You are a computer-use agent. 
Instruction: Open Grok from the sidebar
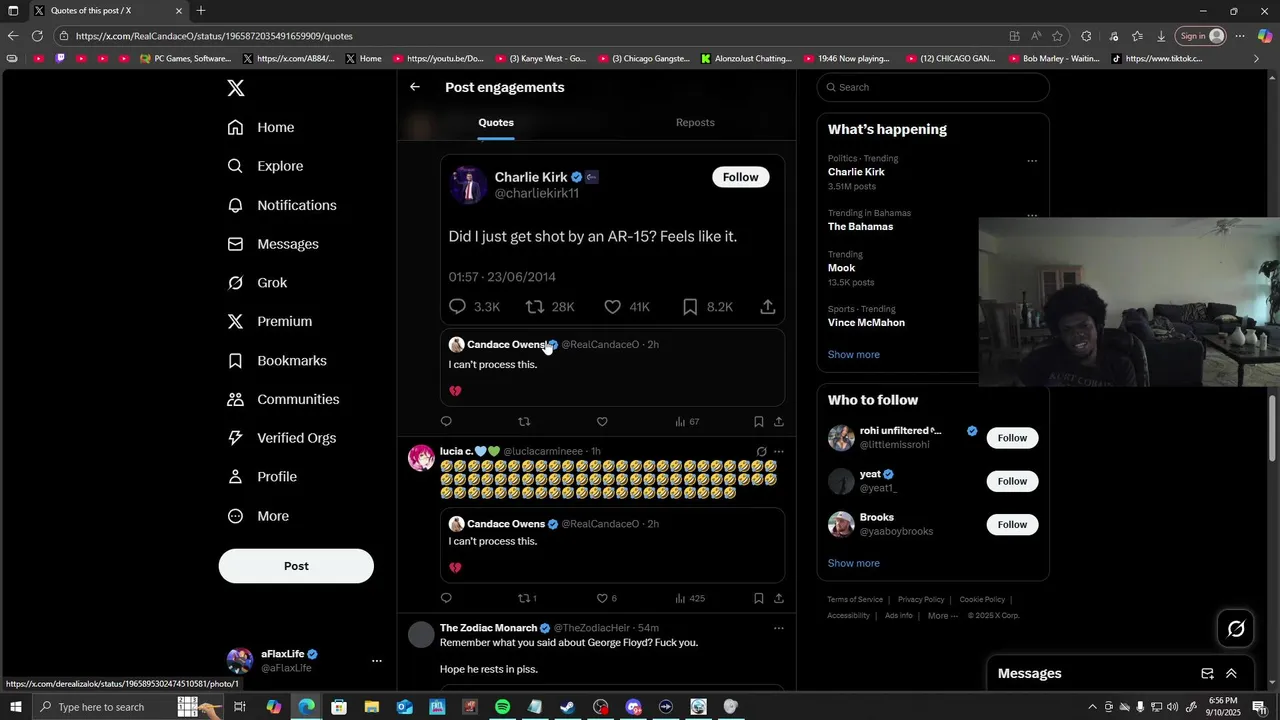click(257, 283)
